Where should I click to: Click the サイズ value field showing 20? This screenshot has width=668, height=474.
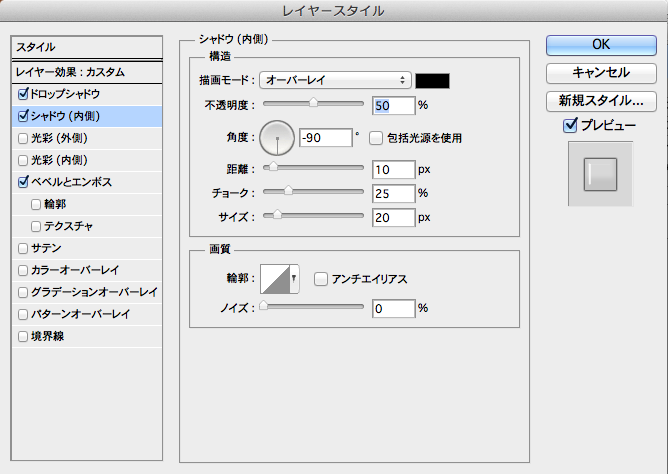pyautogui.click(x=393, y=218)
